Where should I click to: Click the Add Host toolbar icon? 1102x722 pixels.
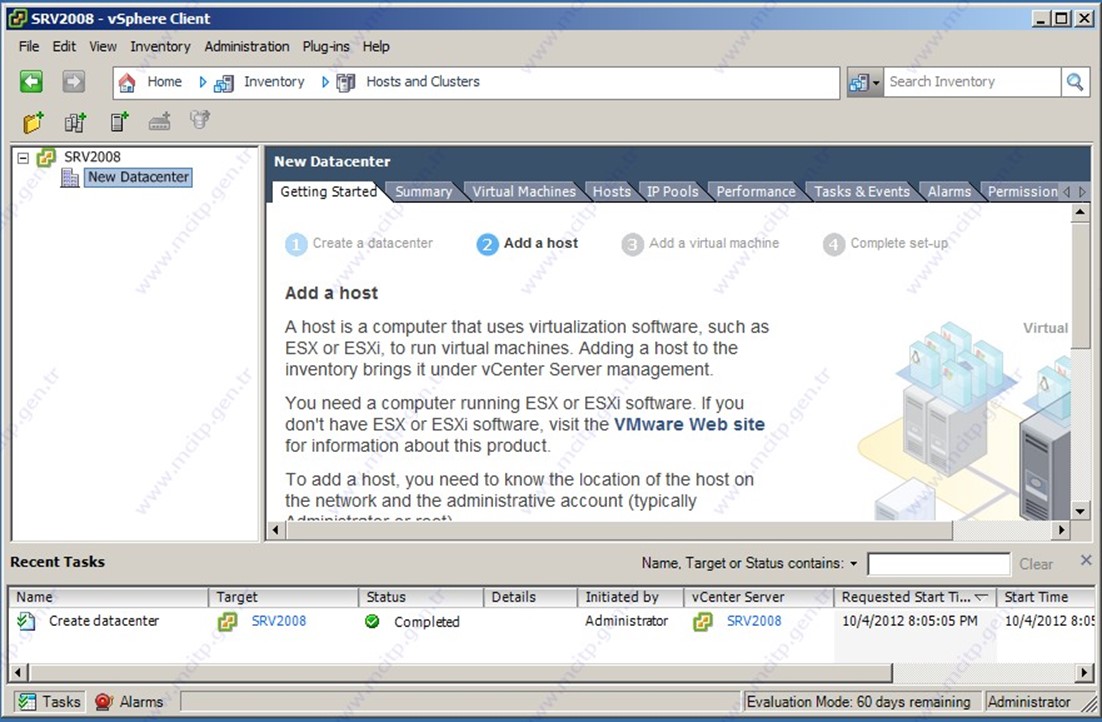pos(119,122)
